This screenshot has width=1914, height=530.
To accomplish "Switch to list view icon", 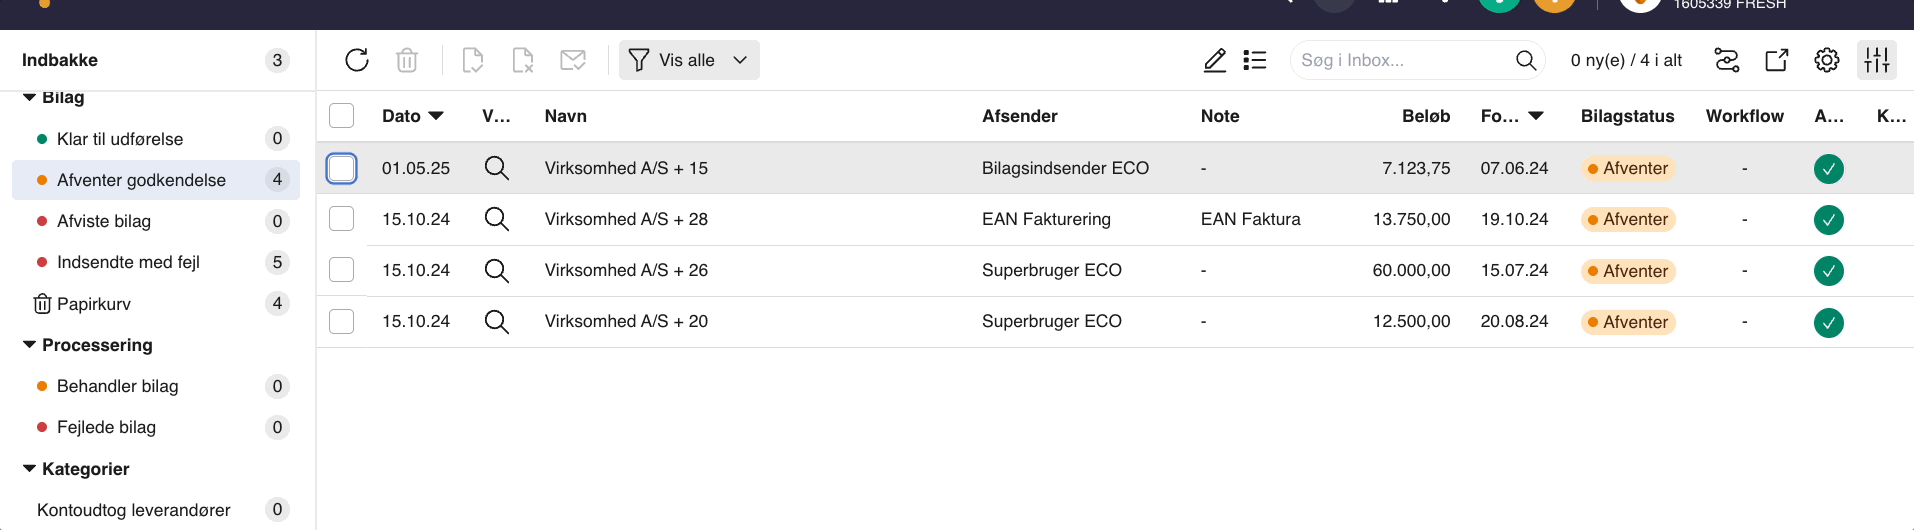I will 1255,60.
